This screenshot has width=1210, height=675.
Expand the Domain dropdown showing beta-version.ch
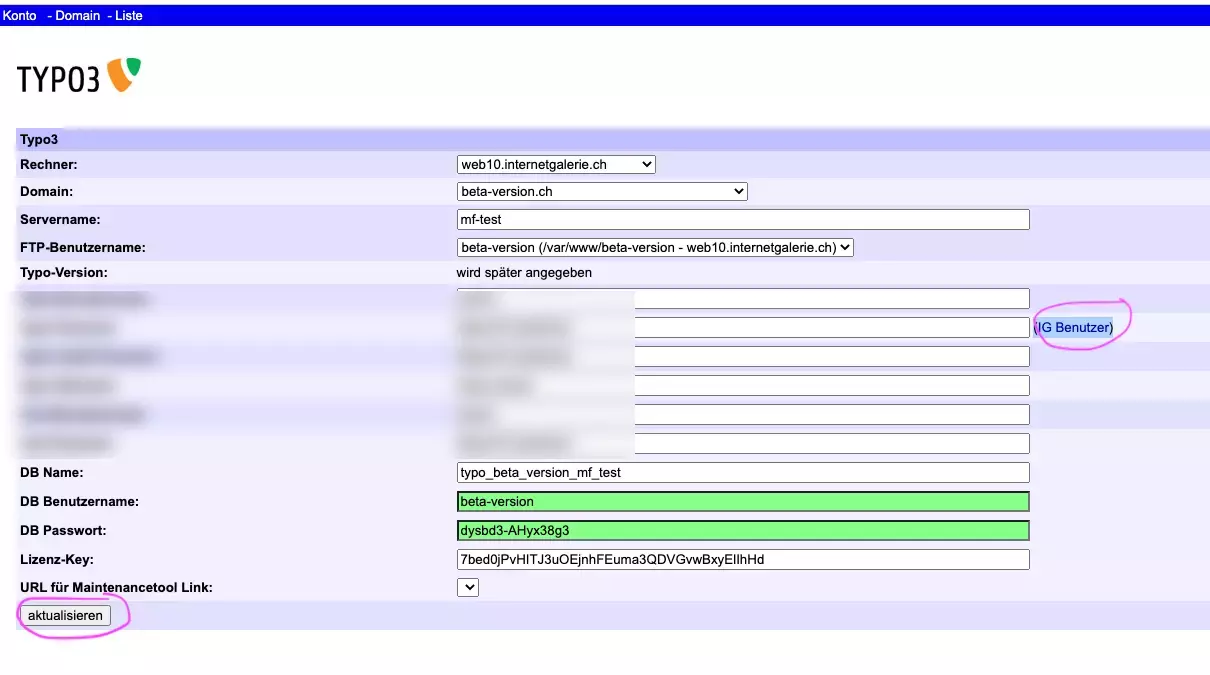click(602, 191)
